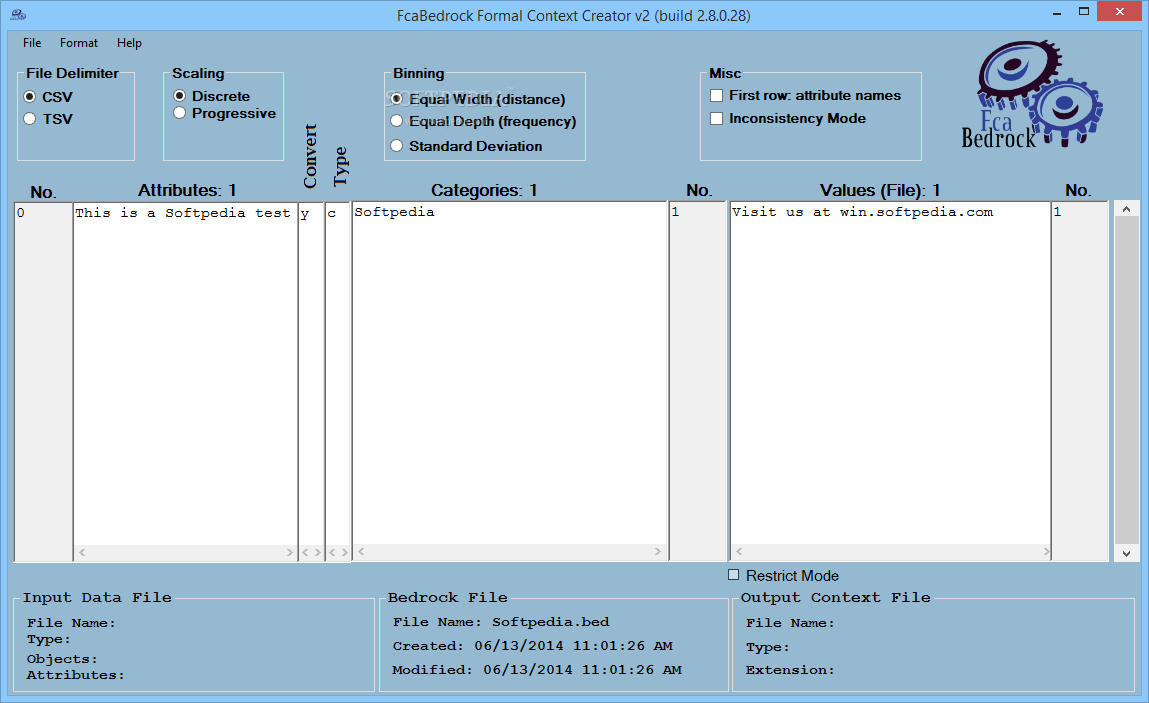Open the Format menu

[78, 43]
